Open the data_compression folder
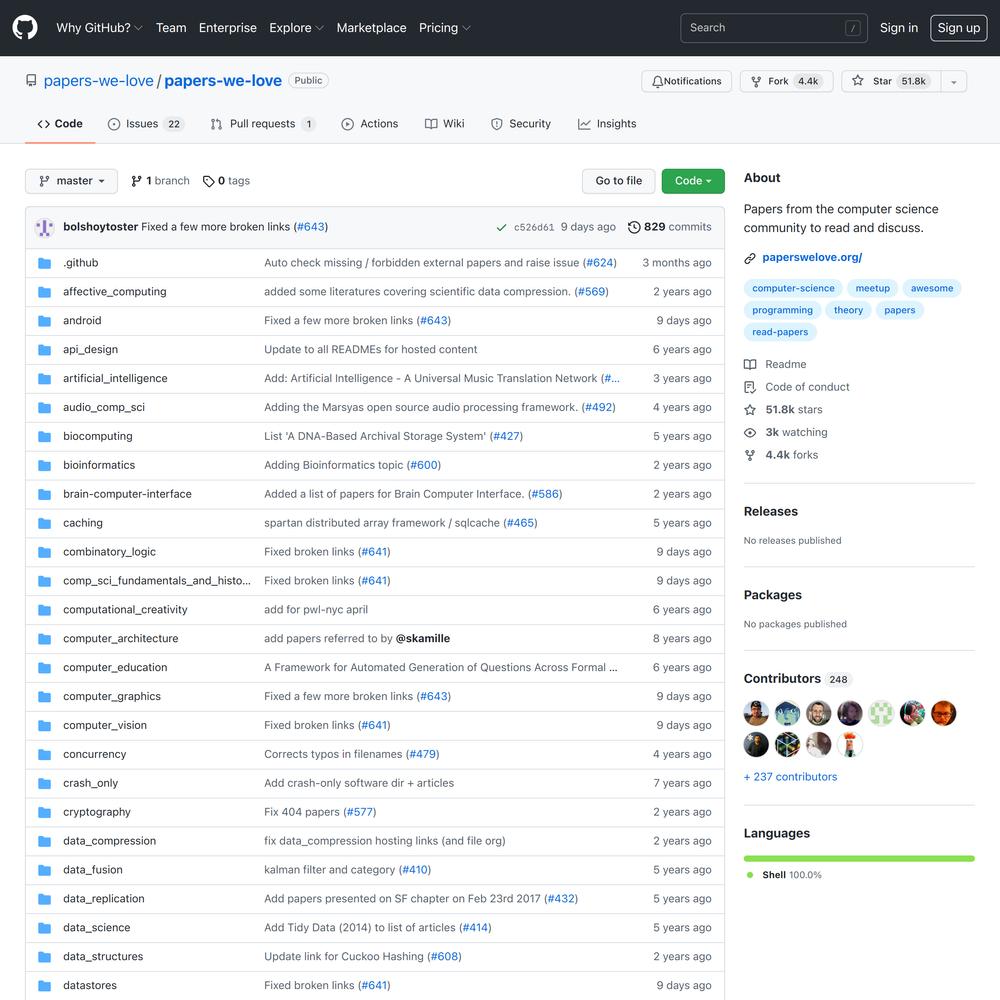The image size is (1000, 1000). click(x=110, y=841)
